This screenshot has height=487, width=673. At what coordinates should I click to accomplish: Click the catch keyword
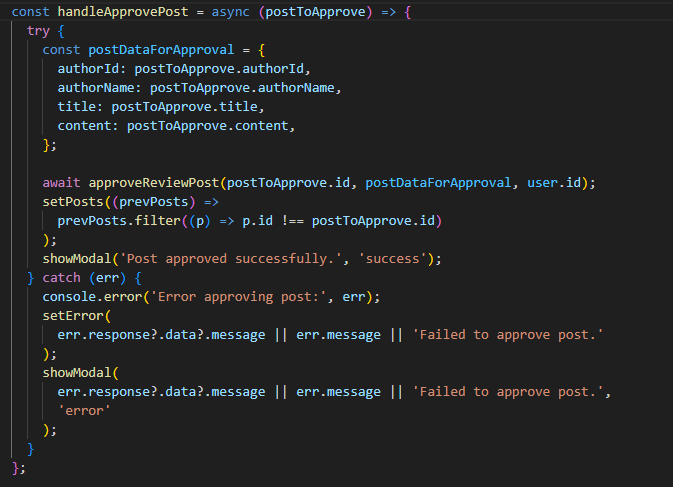click(x=61, y=277)
